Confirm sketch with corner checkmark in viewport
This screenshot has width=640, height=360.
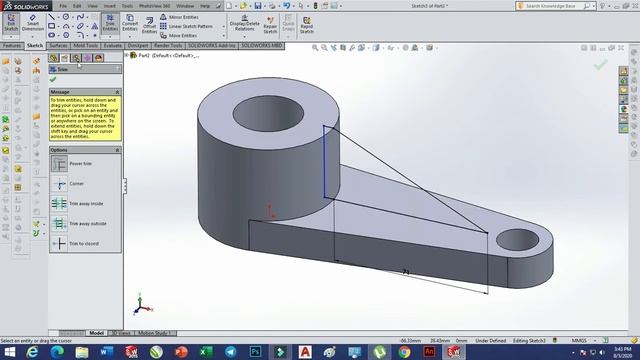click(600, 64)
